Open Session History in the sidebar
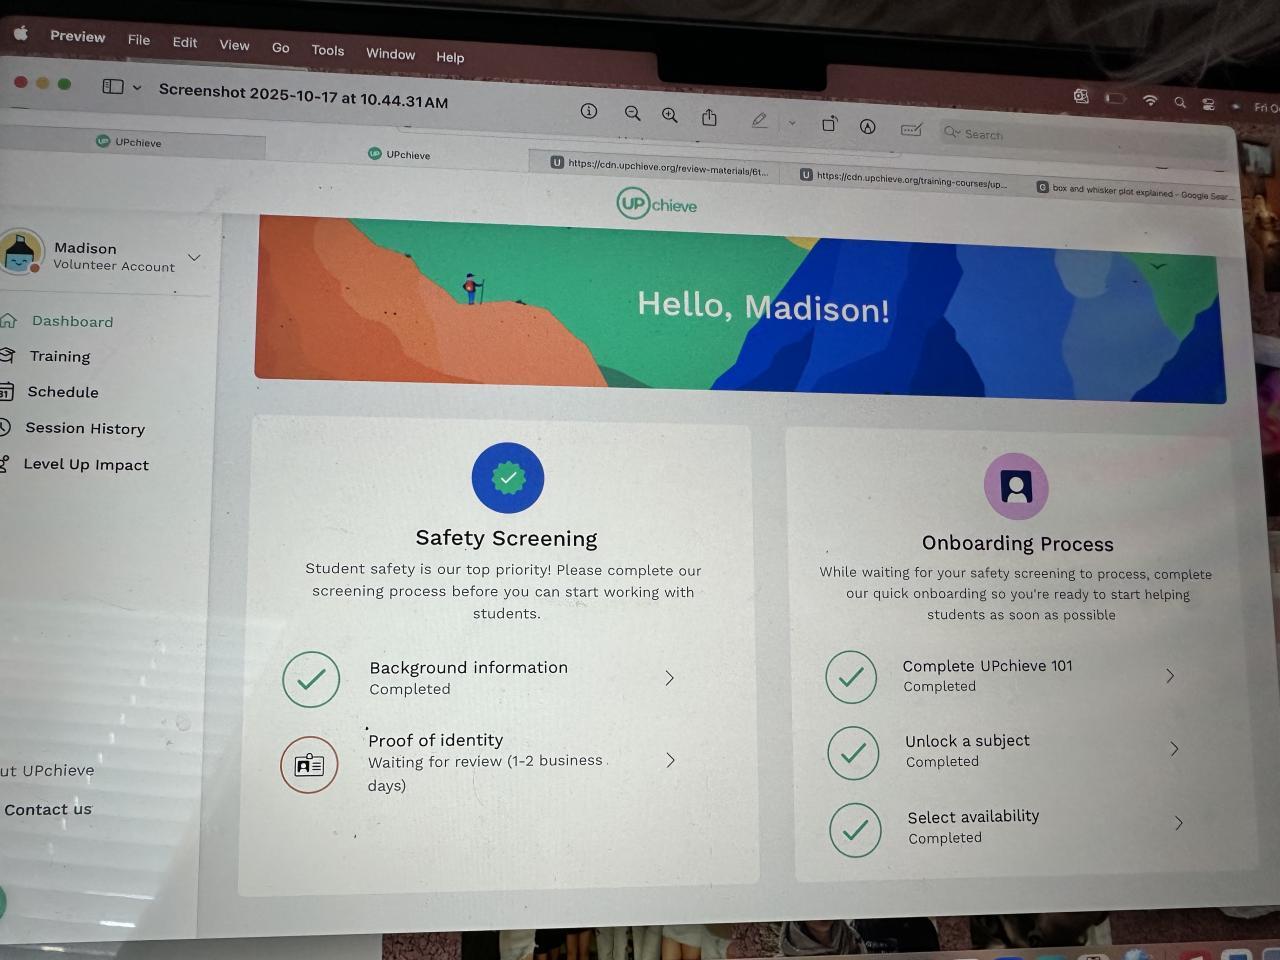Screen dimensions: 1280x960 pyautogui.click(x=84, y=428)
